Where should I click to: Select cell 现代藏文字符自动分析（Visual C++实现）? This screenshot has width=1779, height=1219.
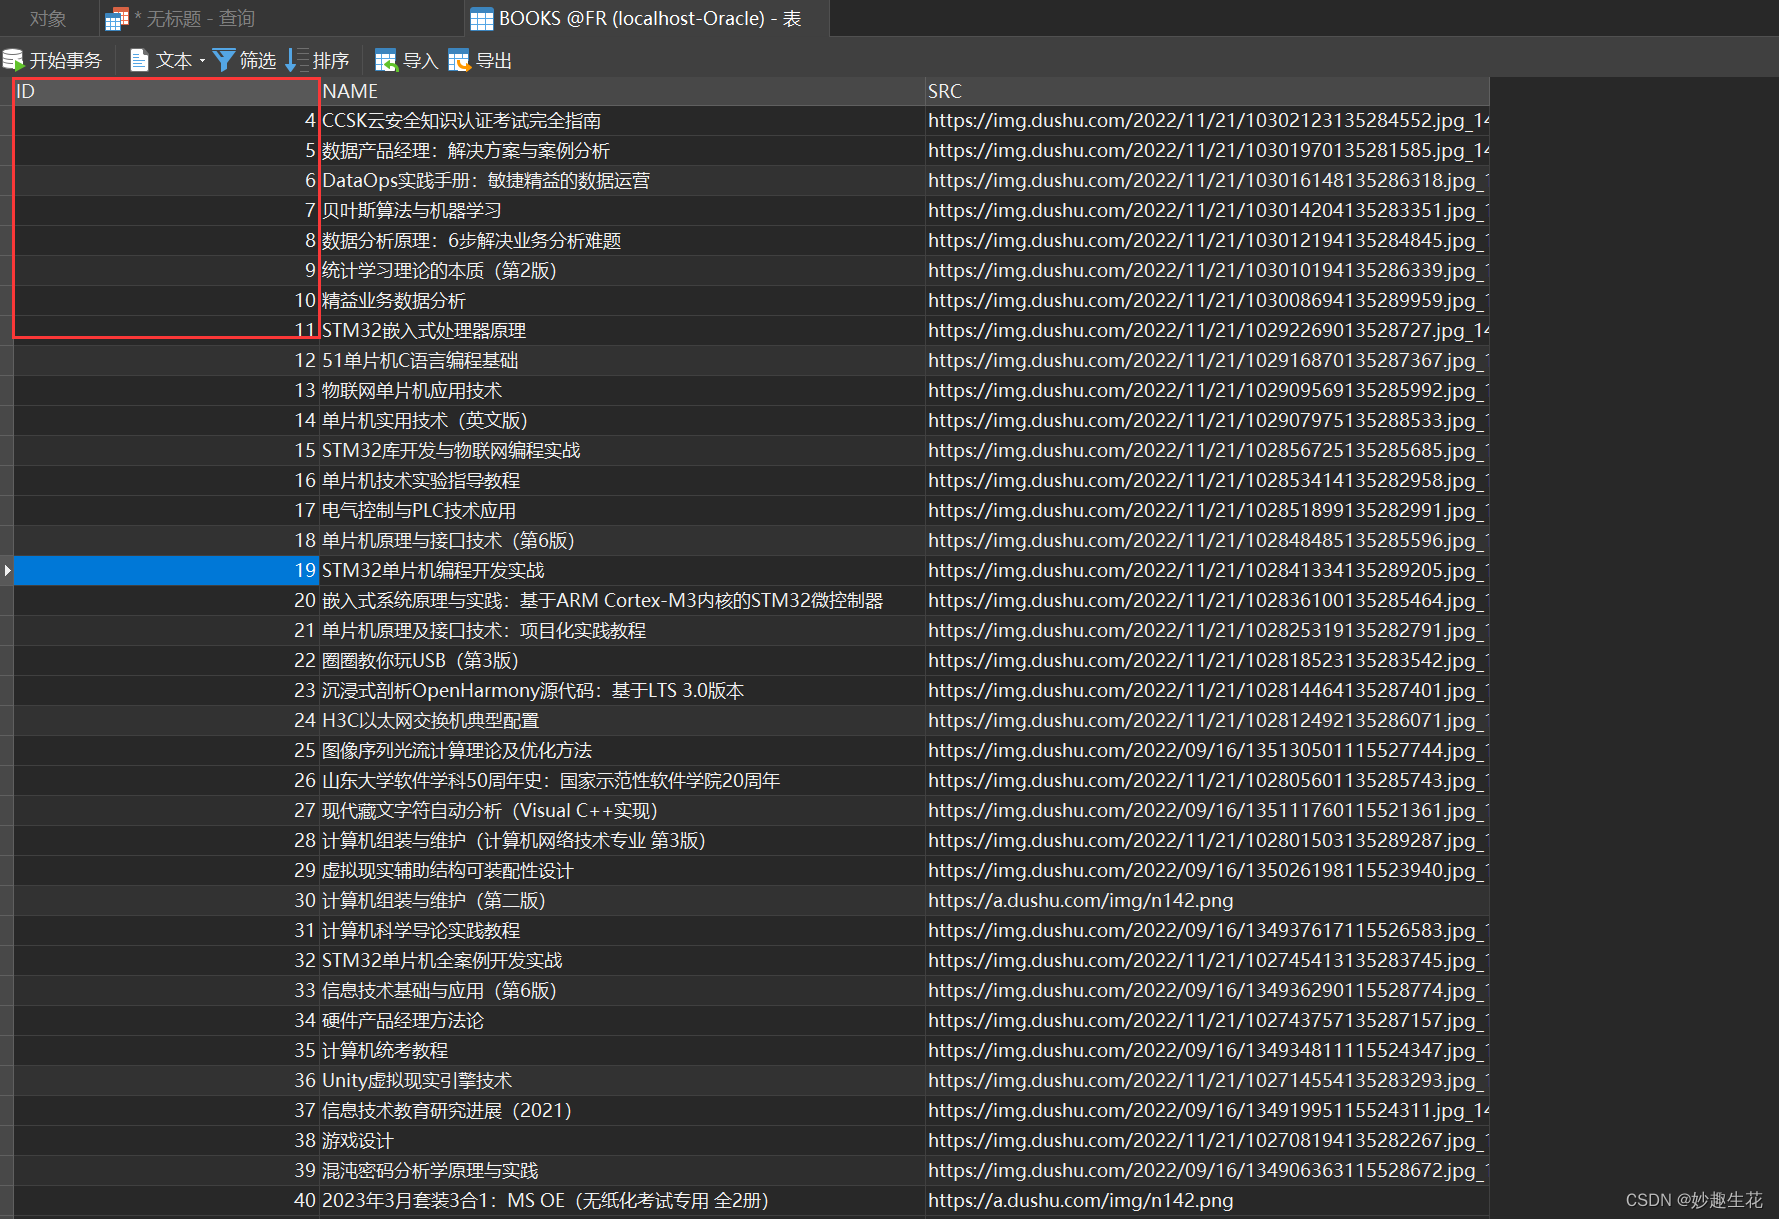click(x=622, y=810)
